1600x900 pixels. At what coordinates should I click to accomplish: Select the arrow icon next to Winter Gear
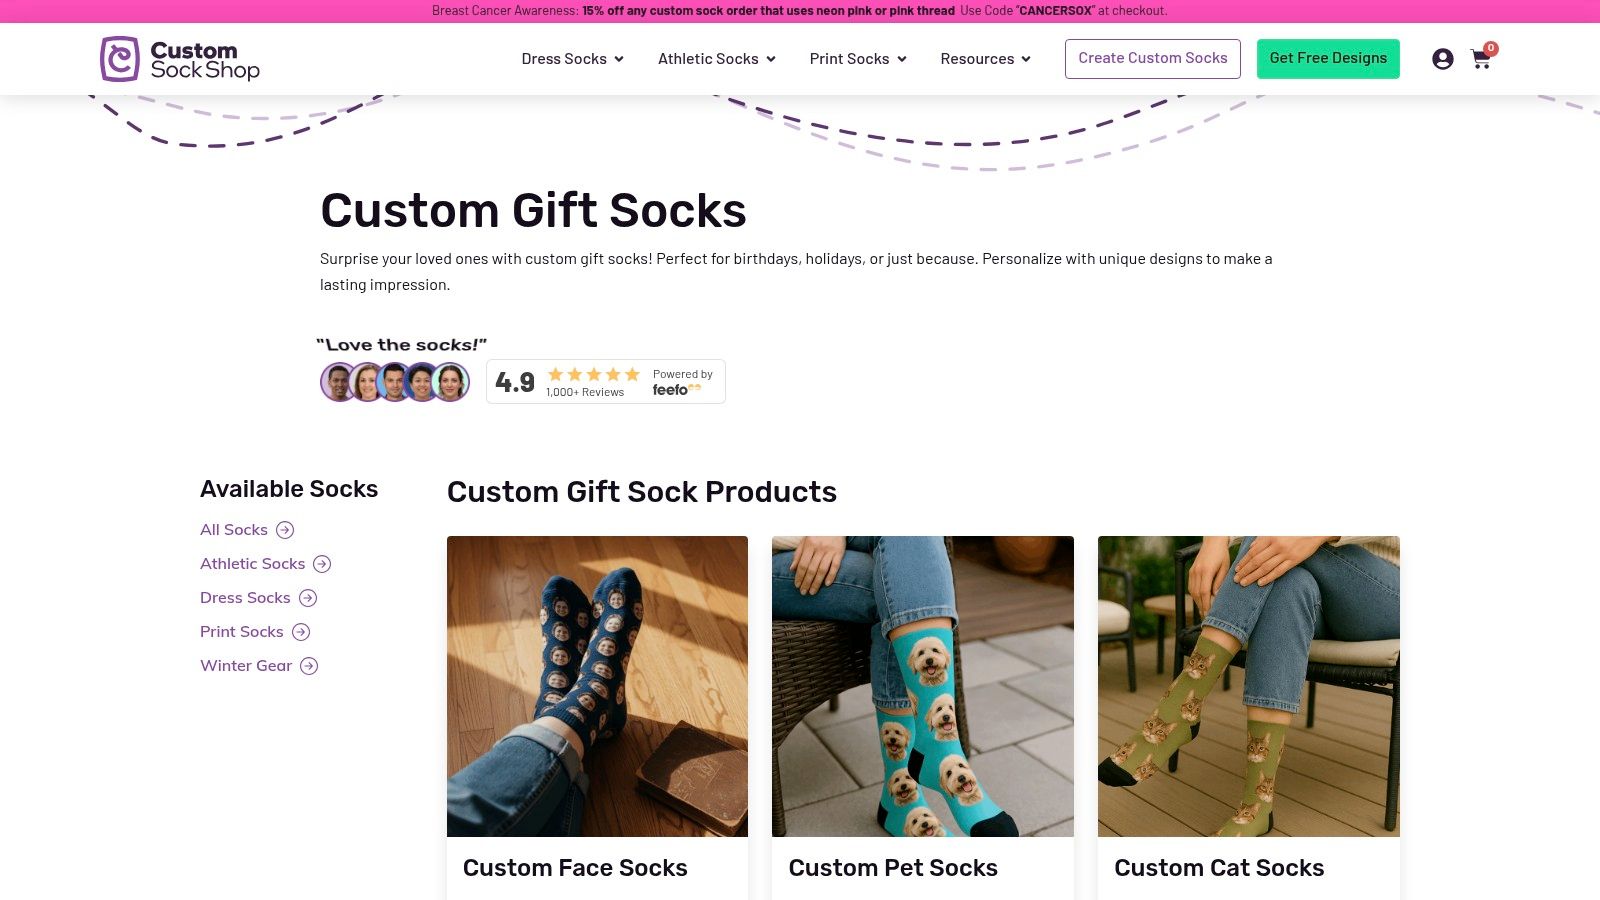point(309,665)
